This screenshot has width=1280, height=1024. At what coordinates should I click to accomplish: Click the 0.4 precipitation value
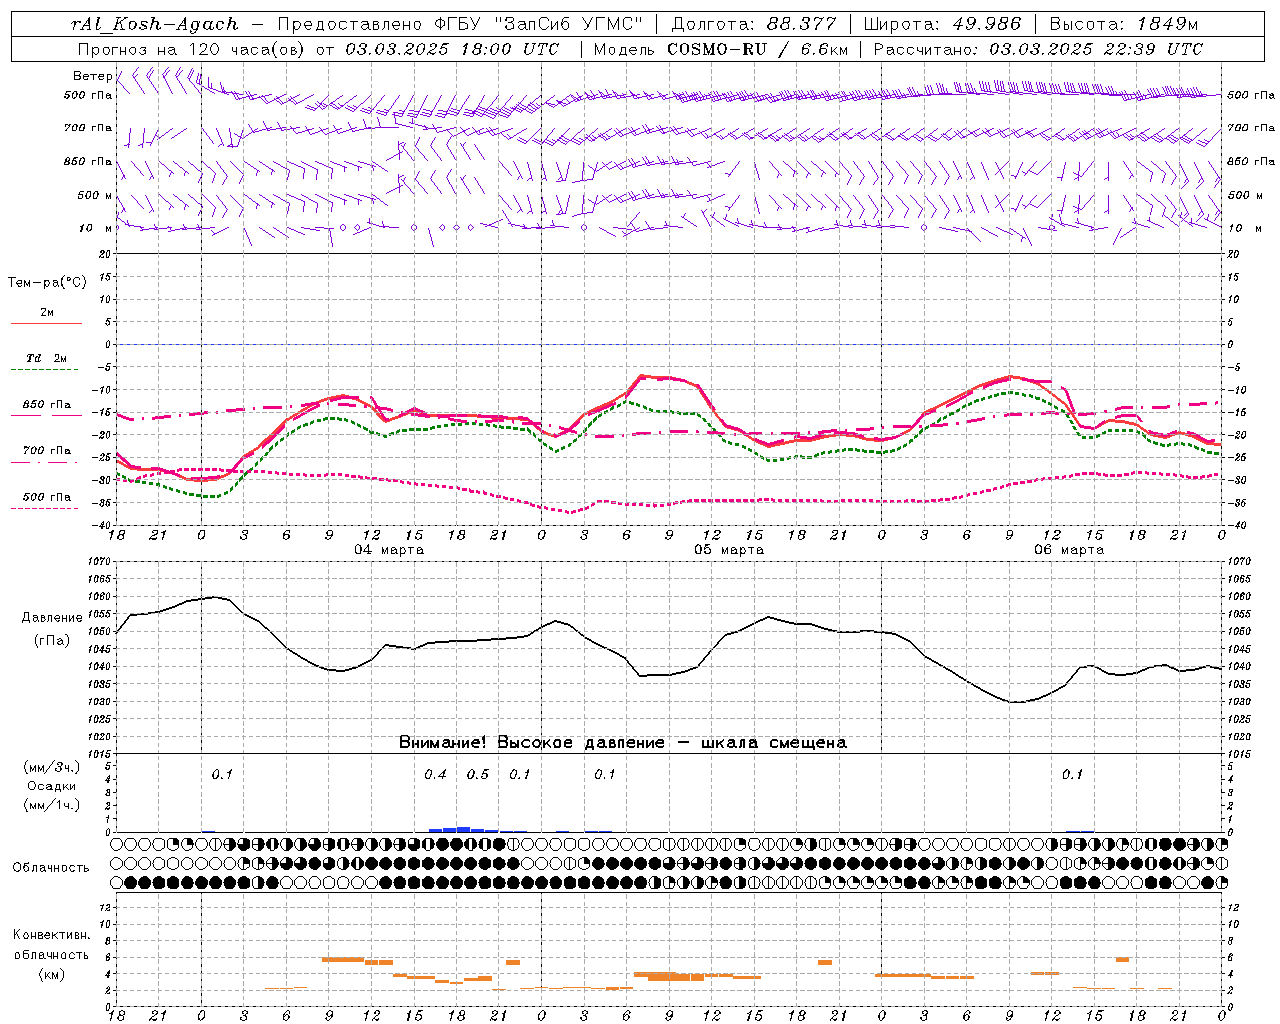click(435, 774)
